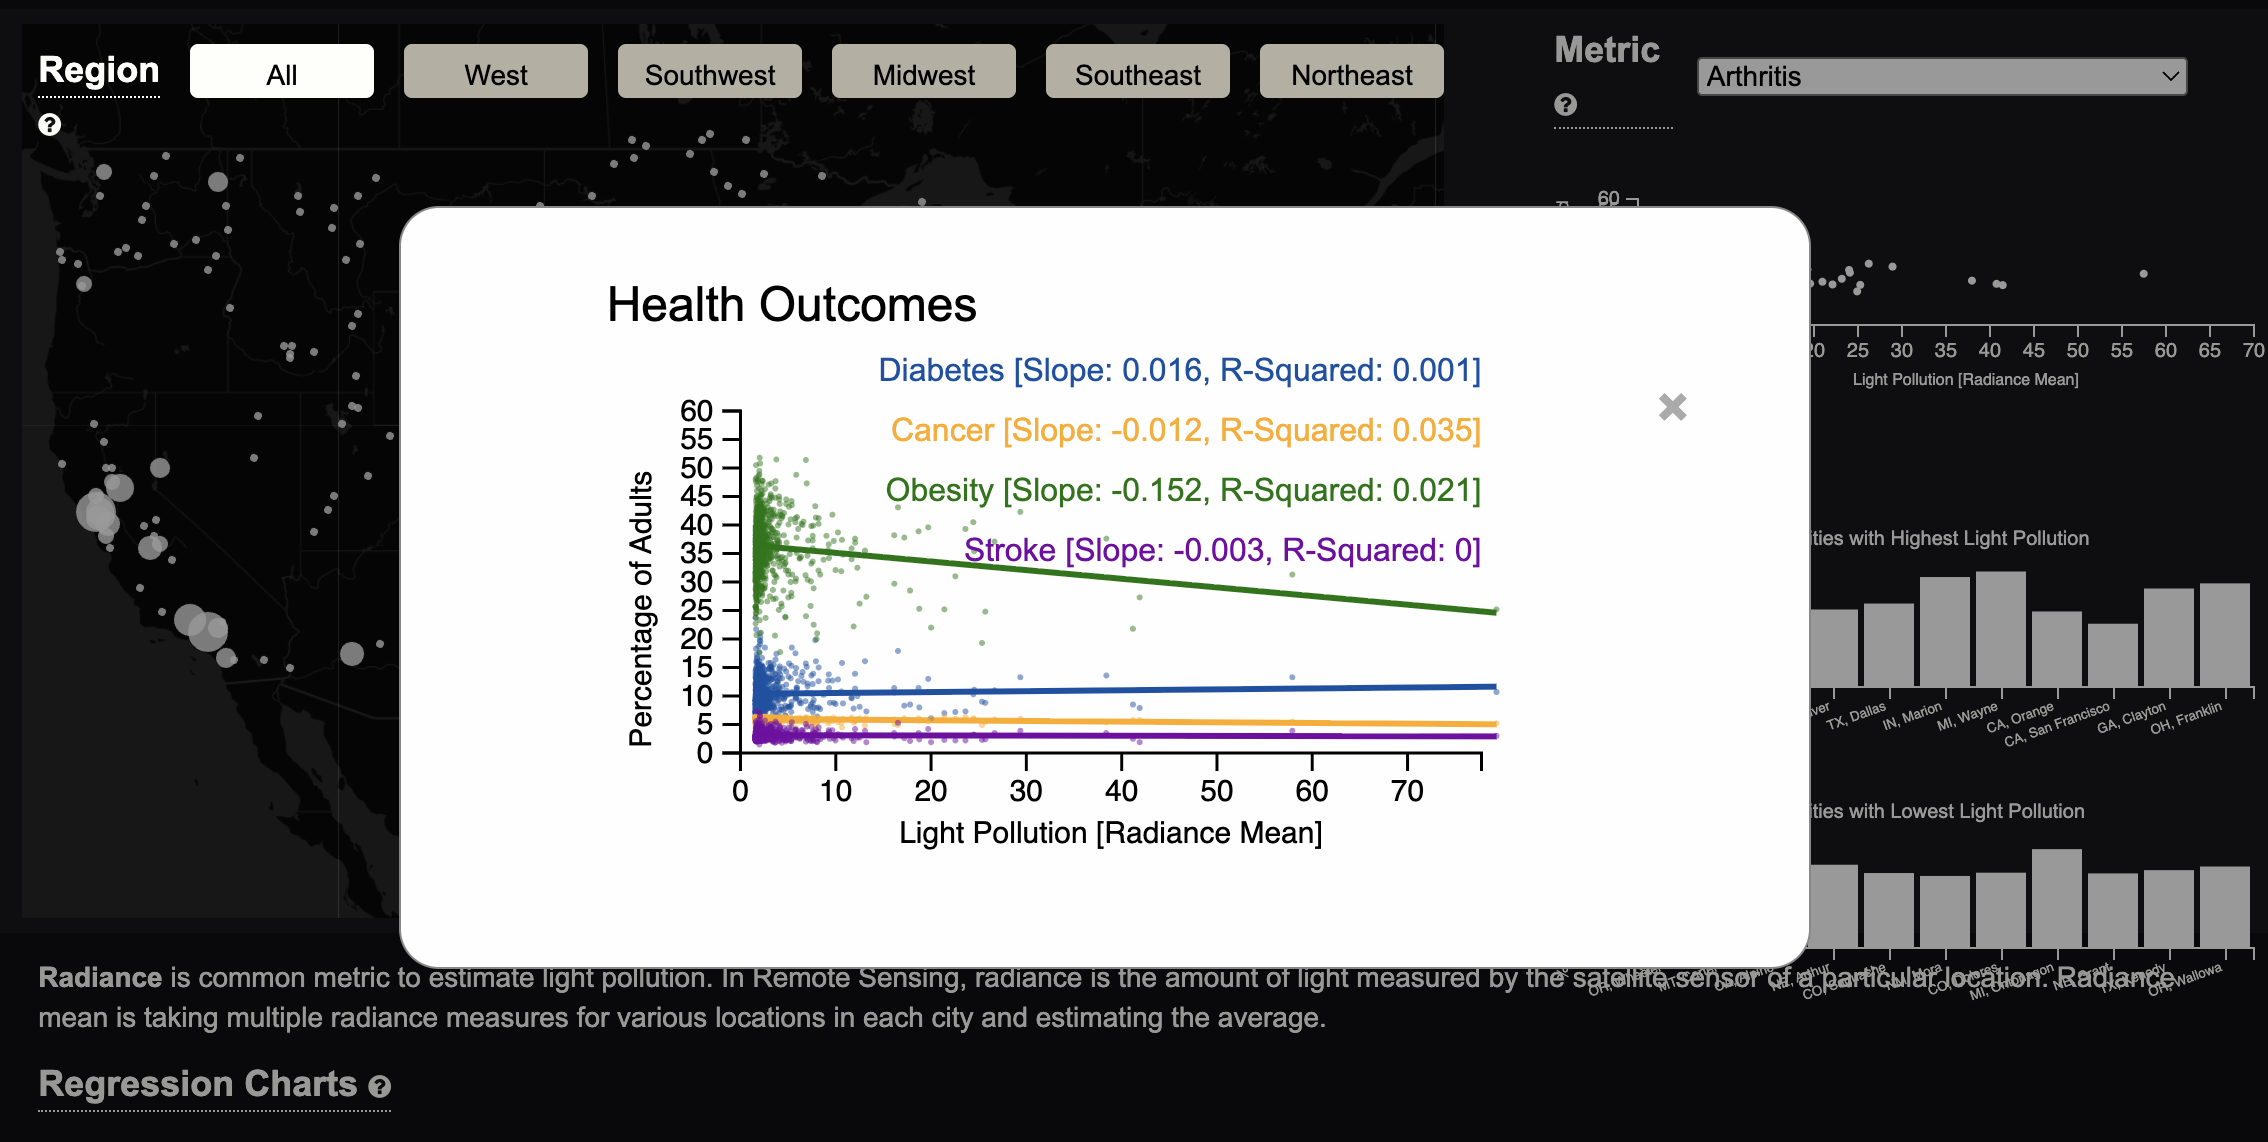Click the help icon under Region
This screenshot has width=2268, height=1142.
pyautogui.click(x=49, y=125)
